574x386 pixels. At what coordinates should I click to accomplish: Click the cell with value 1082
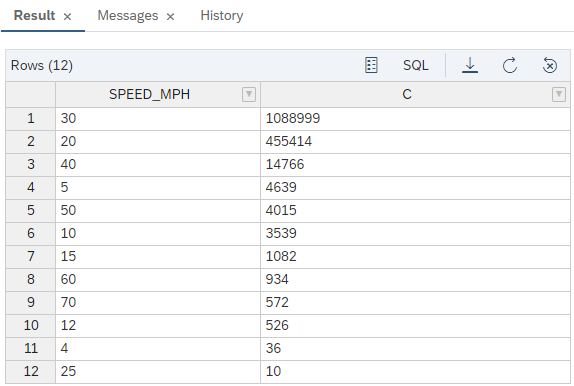pos(415,257)
